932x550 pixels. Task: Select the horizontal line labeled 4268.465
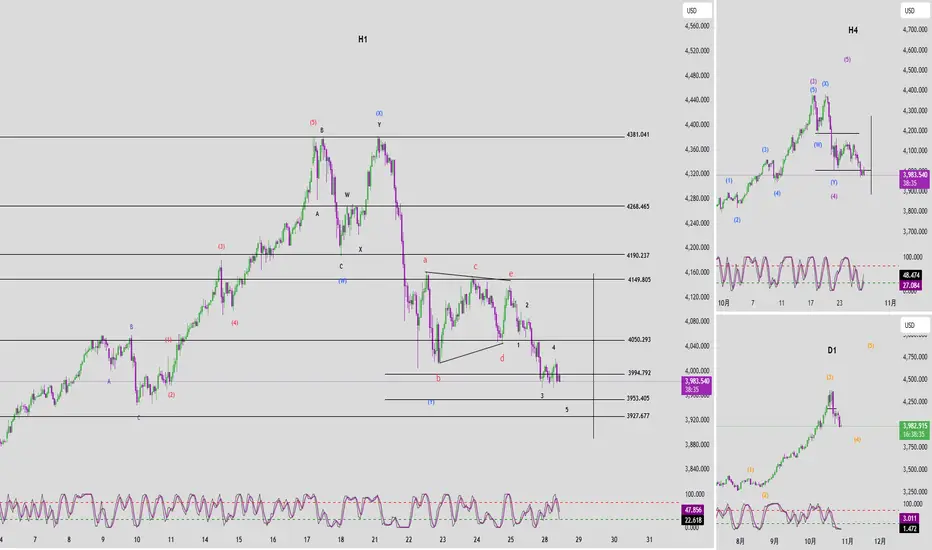(x=311, y=206)
